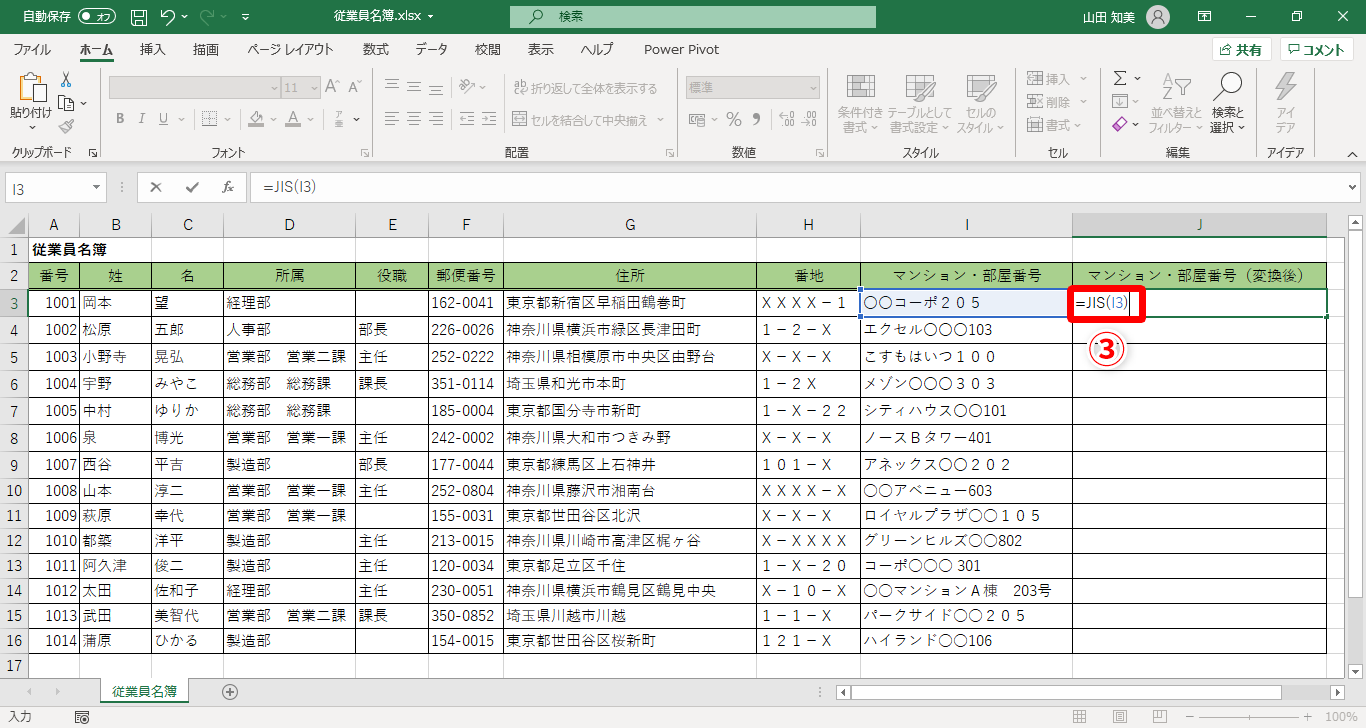Apply the Comma Style format

757,119
